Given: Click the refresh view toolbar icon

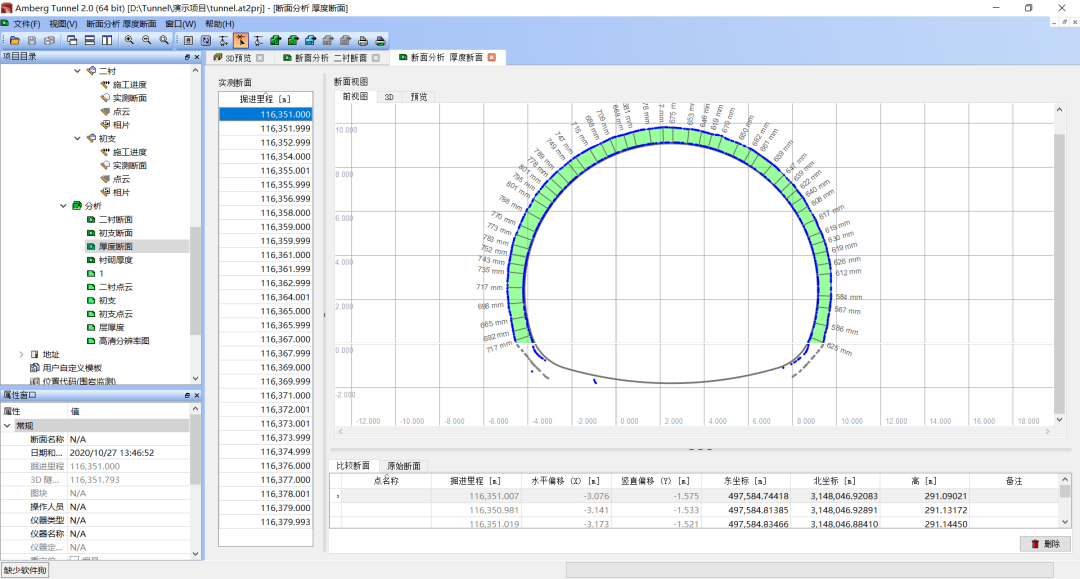Looking at the screenshot, I should click(206, 41).
